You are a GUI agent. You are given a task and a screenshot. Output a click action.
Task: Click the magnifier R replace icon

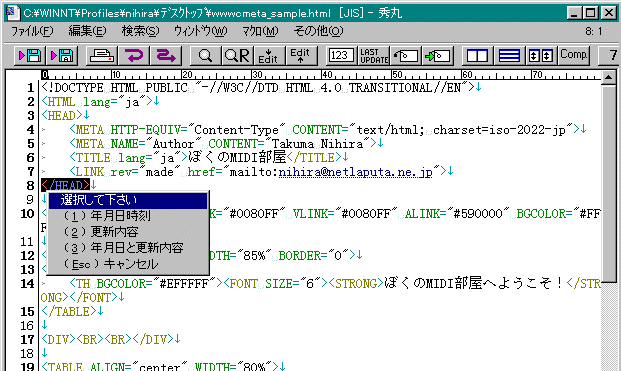click(x=237, y=55)
